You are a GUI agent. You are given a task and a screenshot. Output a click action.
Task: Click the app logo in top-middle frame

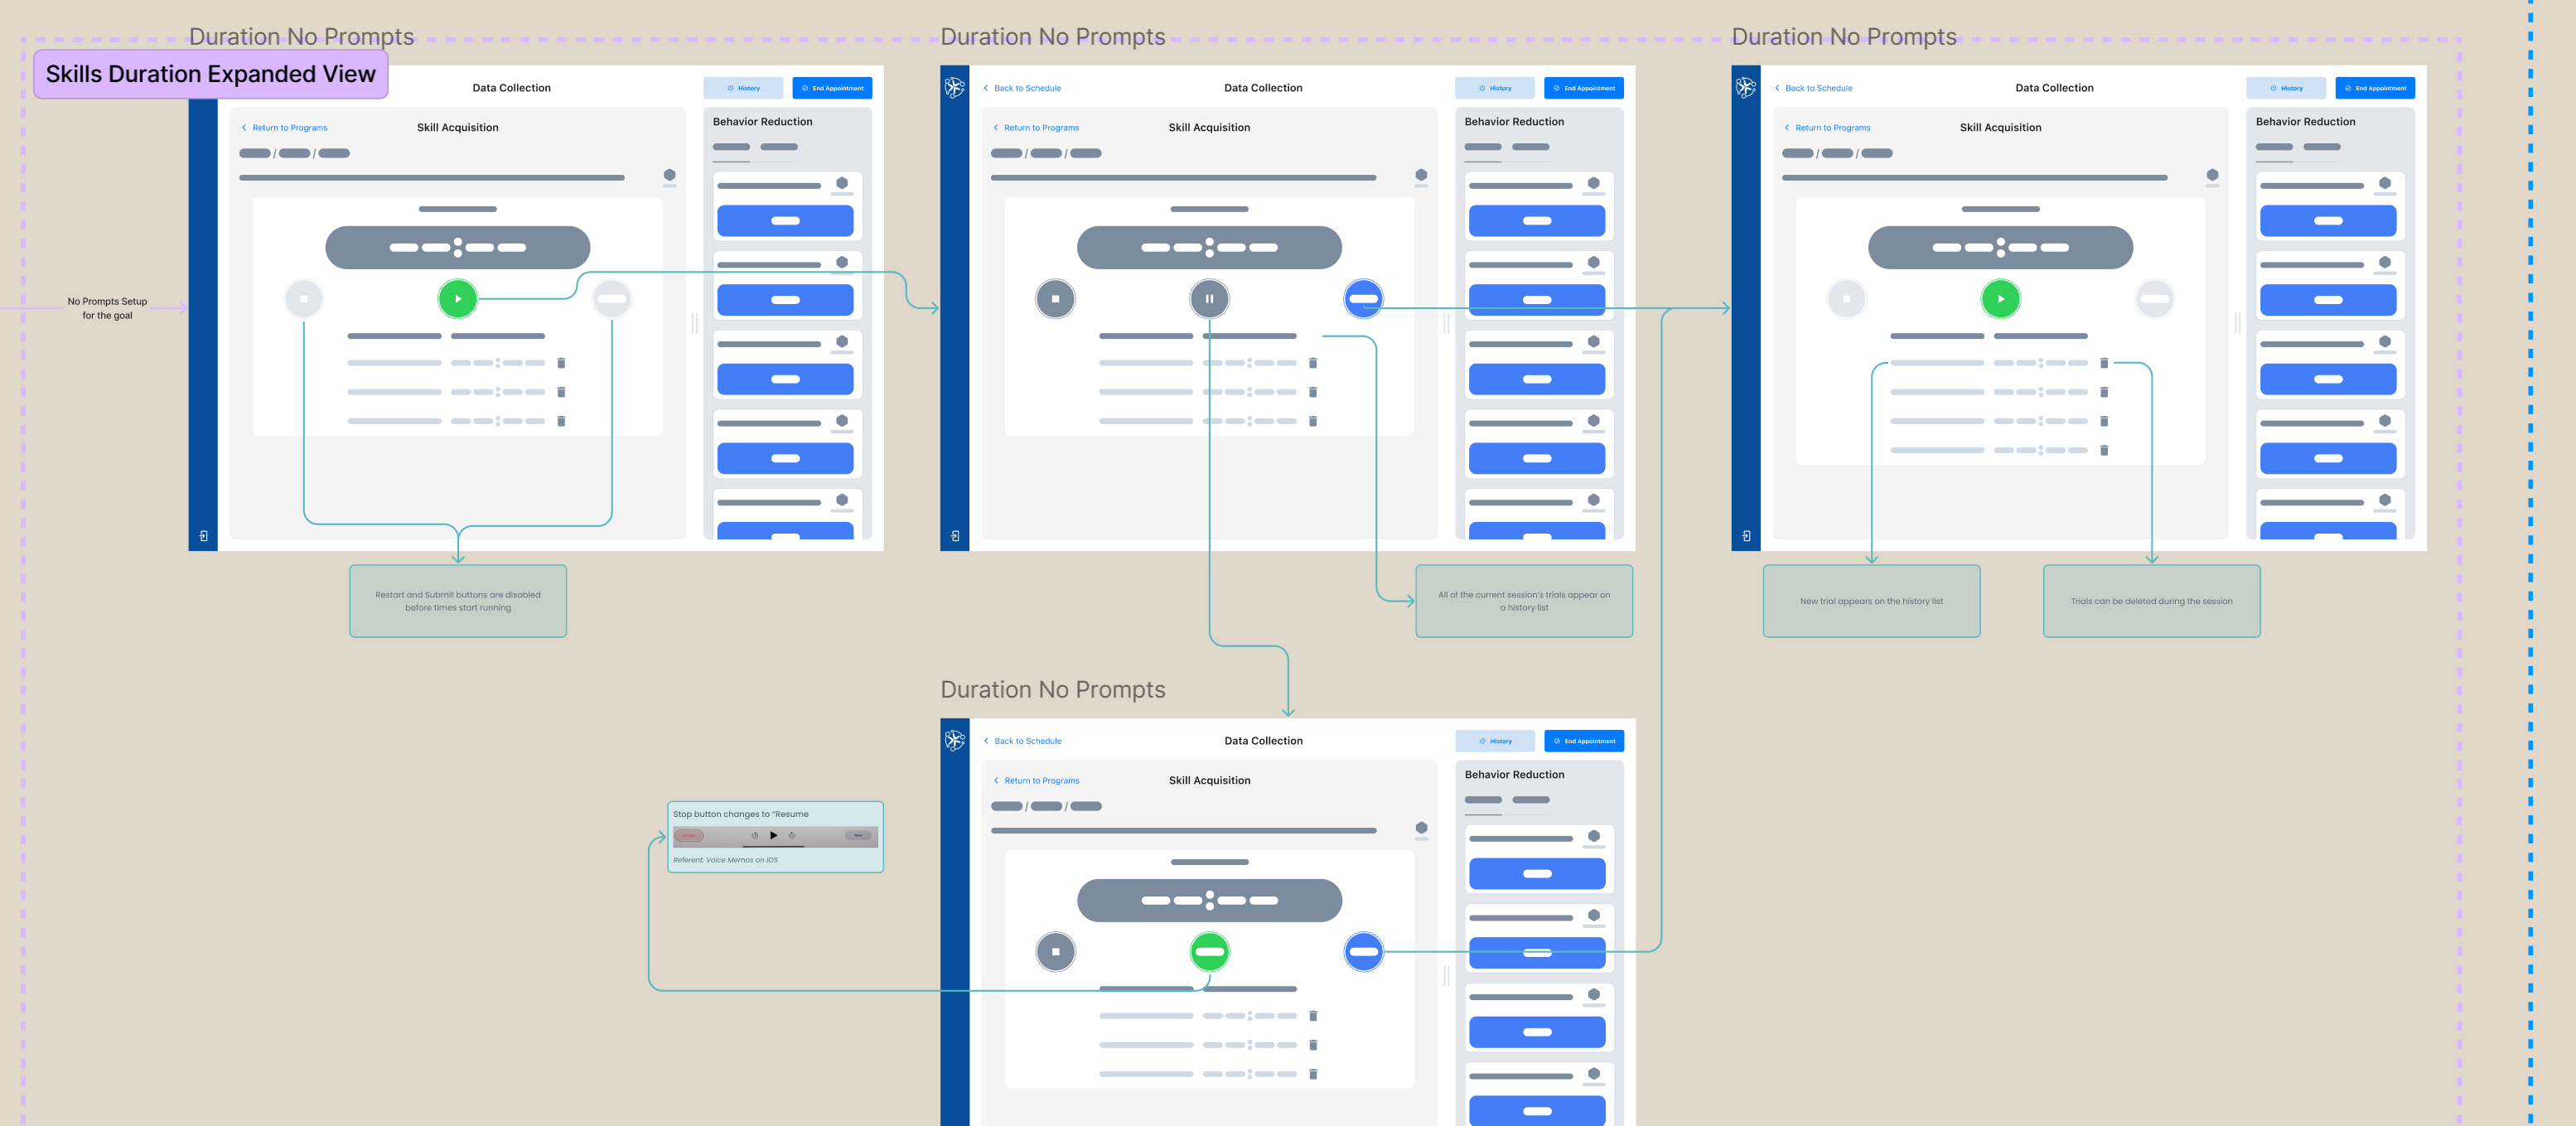tap(955, 87)
